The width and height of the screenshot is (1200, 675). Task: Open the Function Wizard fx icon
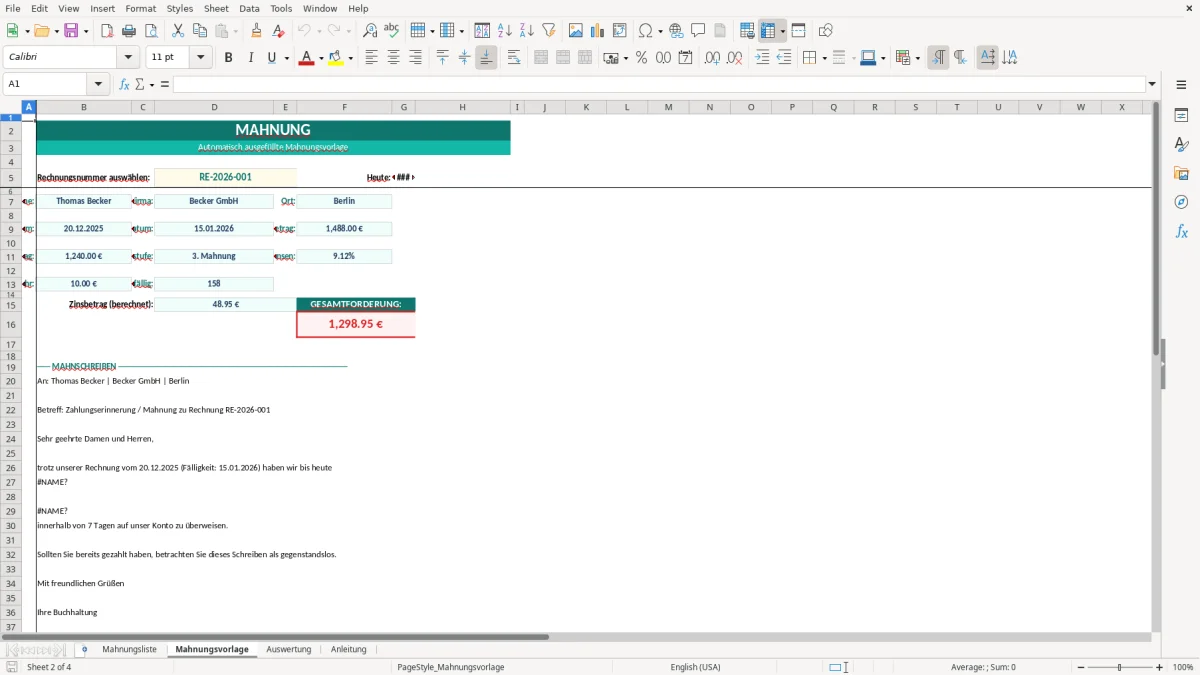coord(124,85)
